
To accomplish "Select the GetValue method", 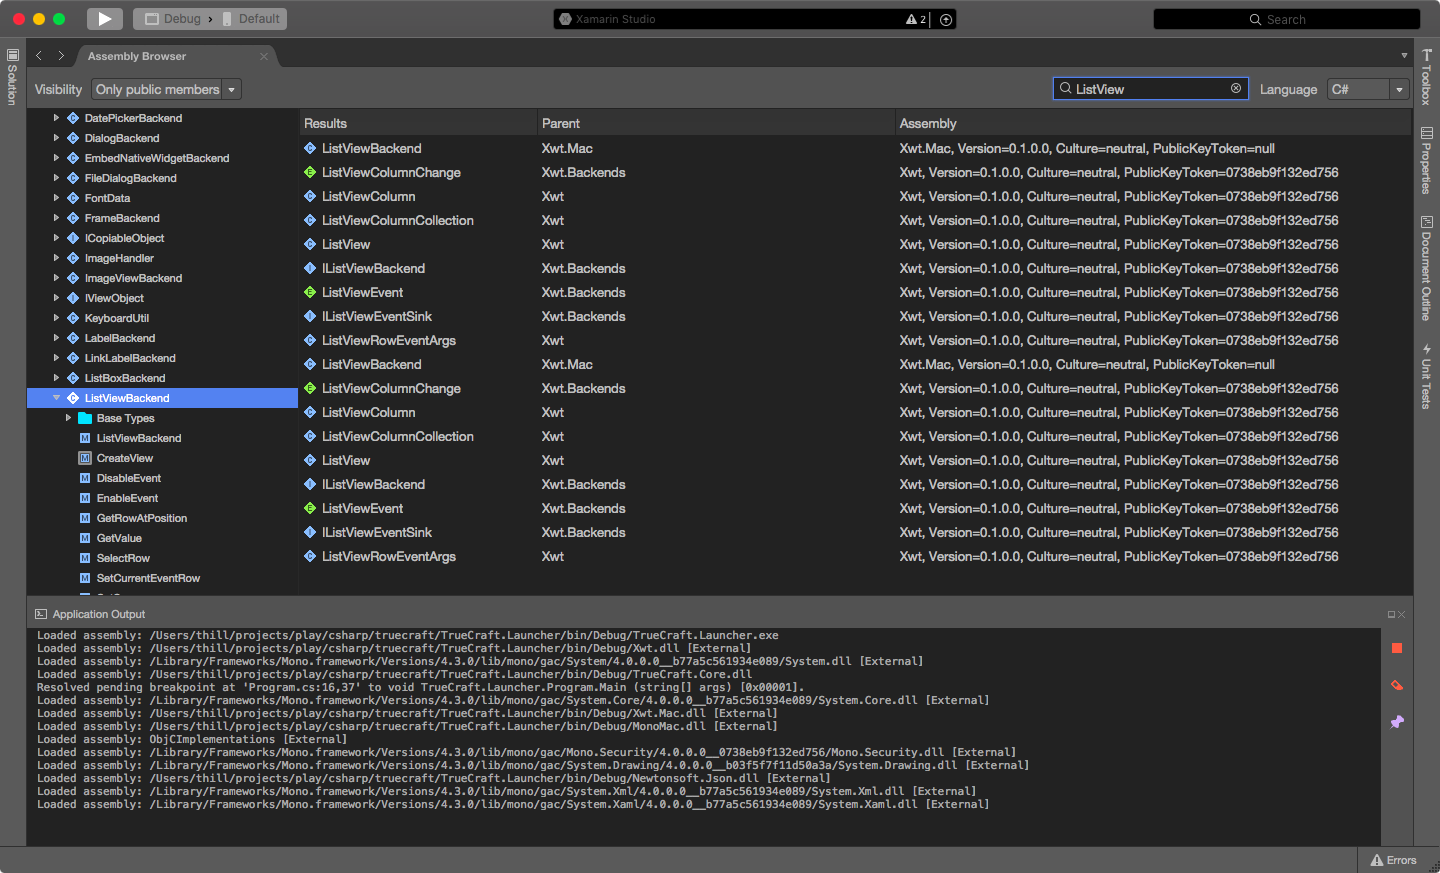I will click(119, 538).
